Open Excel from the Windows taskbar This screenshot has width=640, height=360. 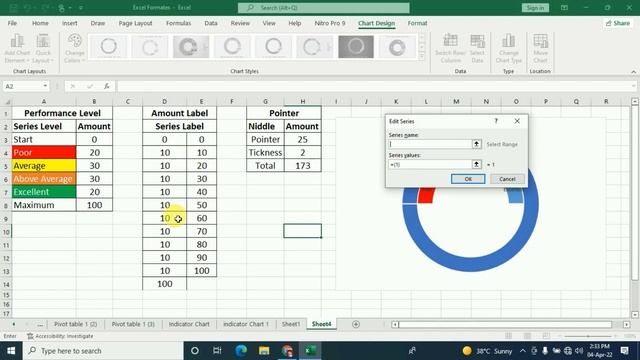[310, 351]
